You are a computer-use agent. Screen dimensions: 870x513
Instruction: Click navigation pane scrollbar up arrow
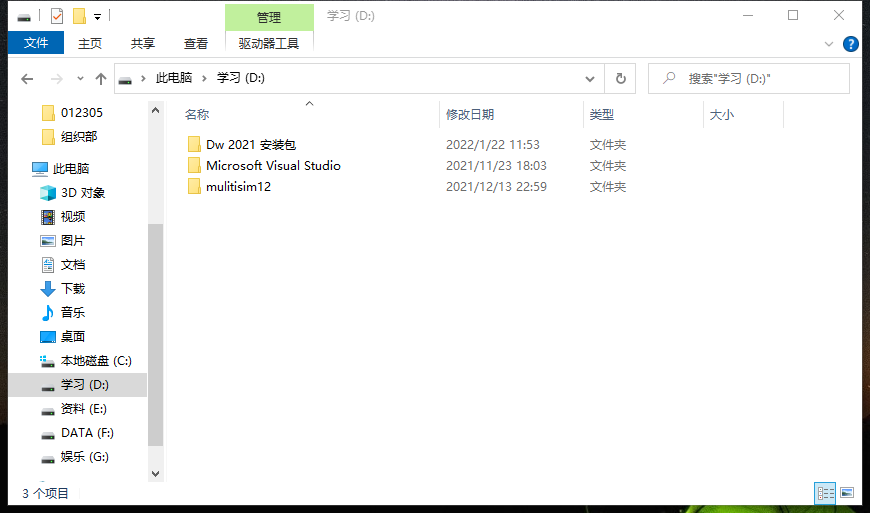(156, 110)
